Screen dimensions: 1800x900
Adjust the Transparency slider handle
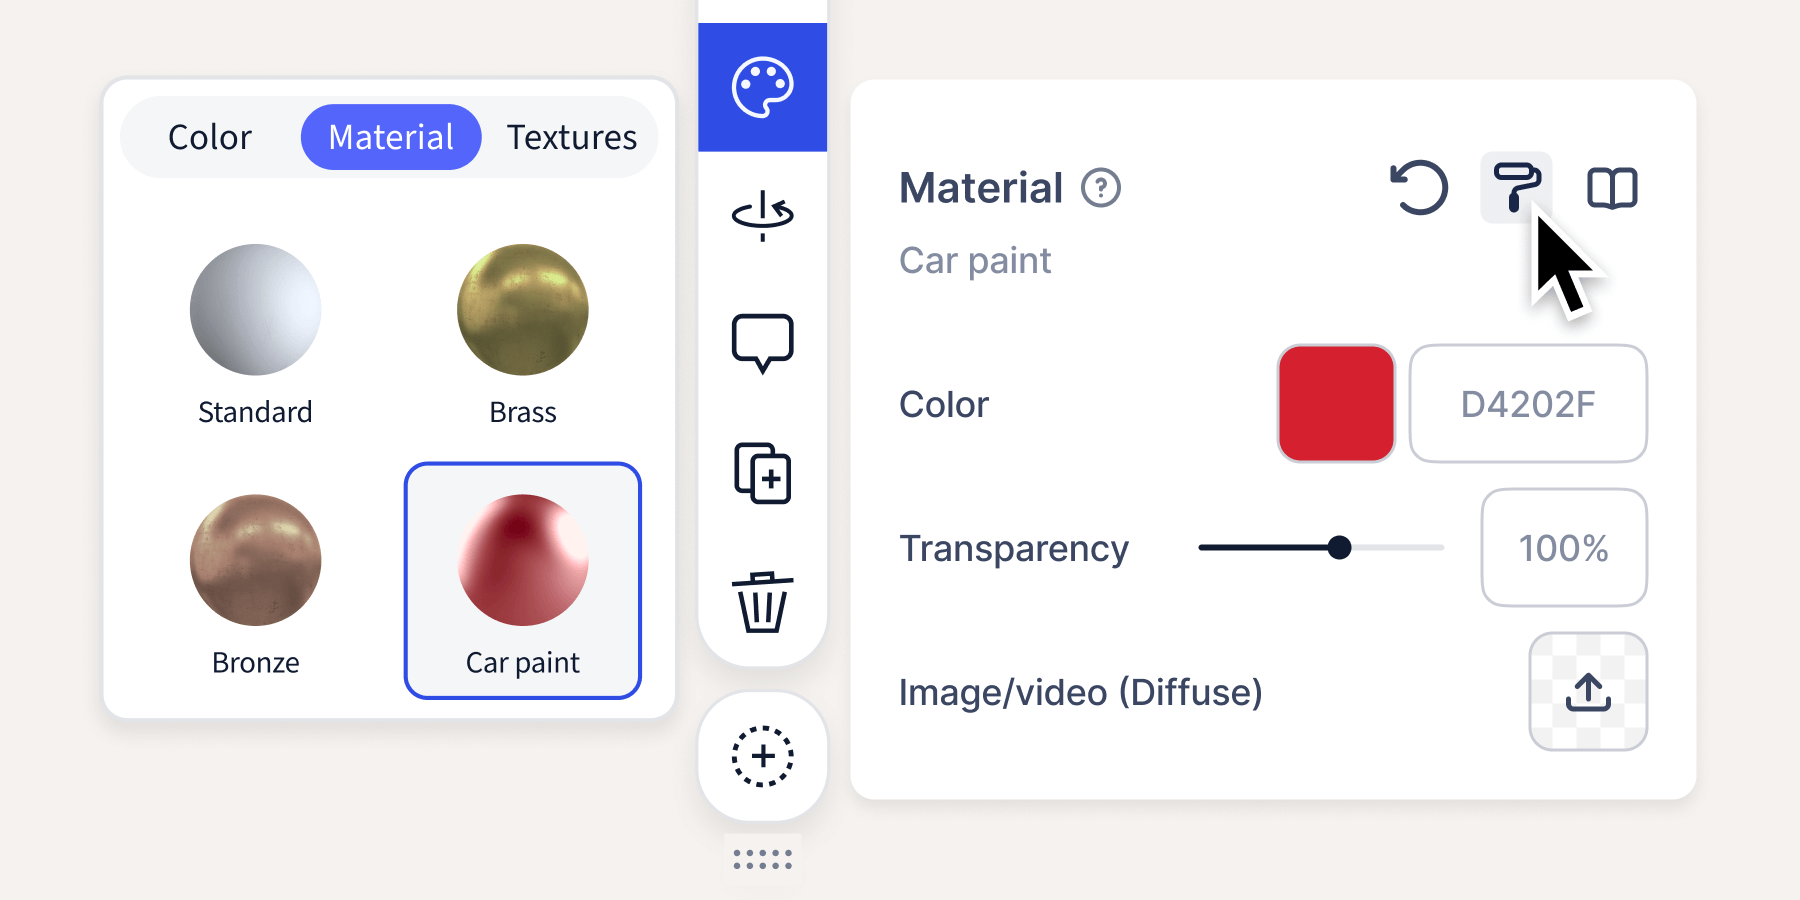click(x=1341, y=548)
